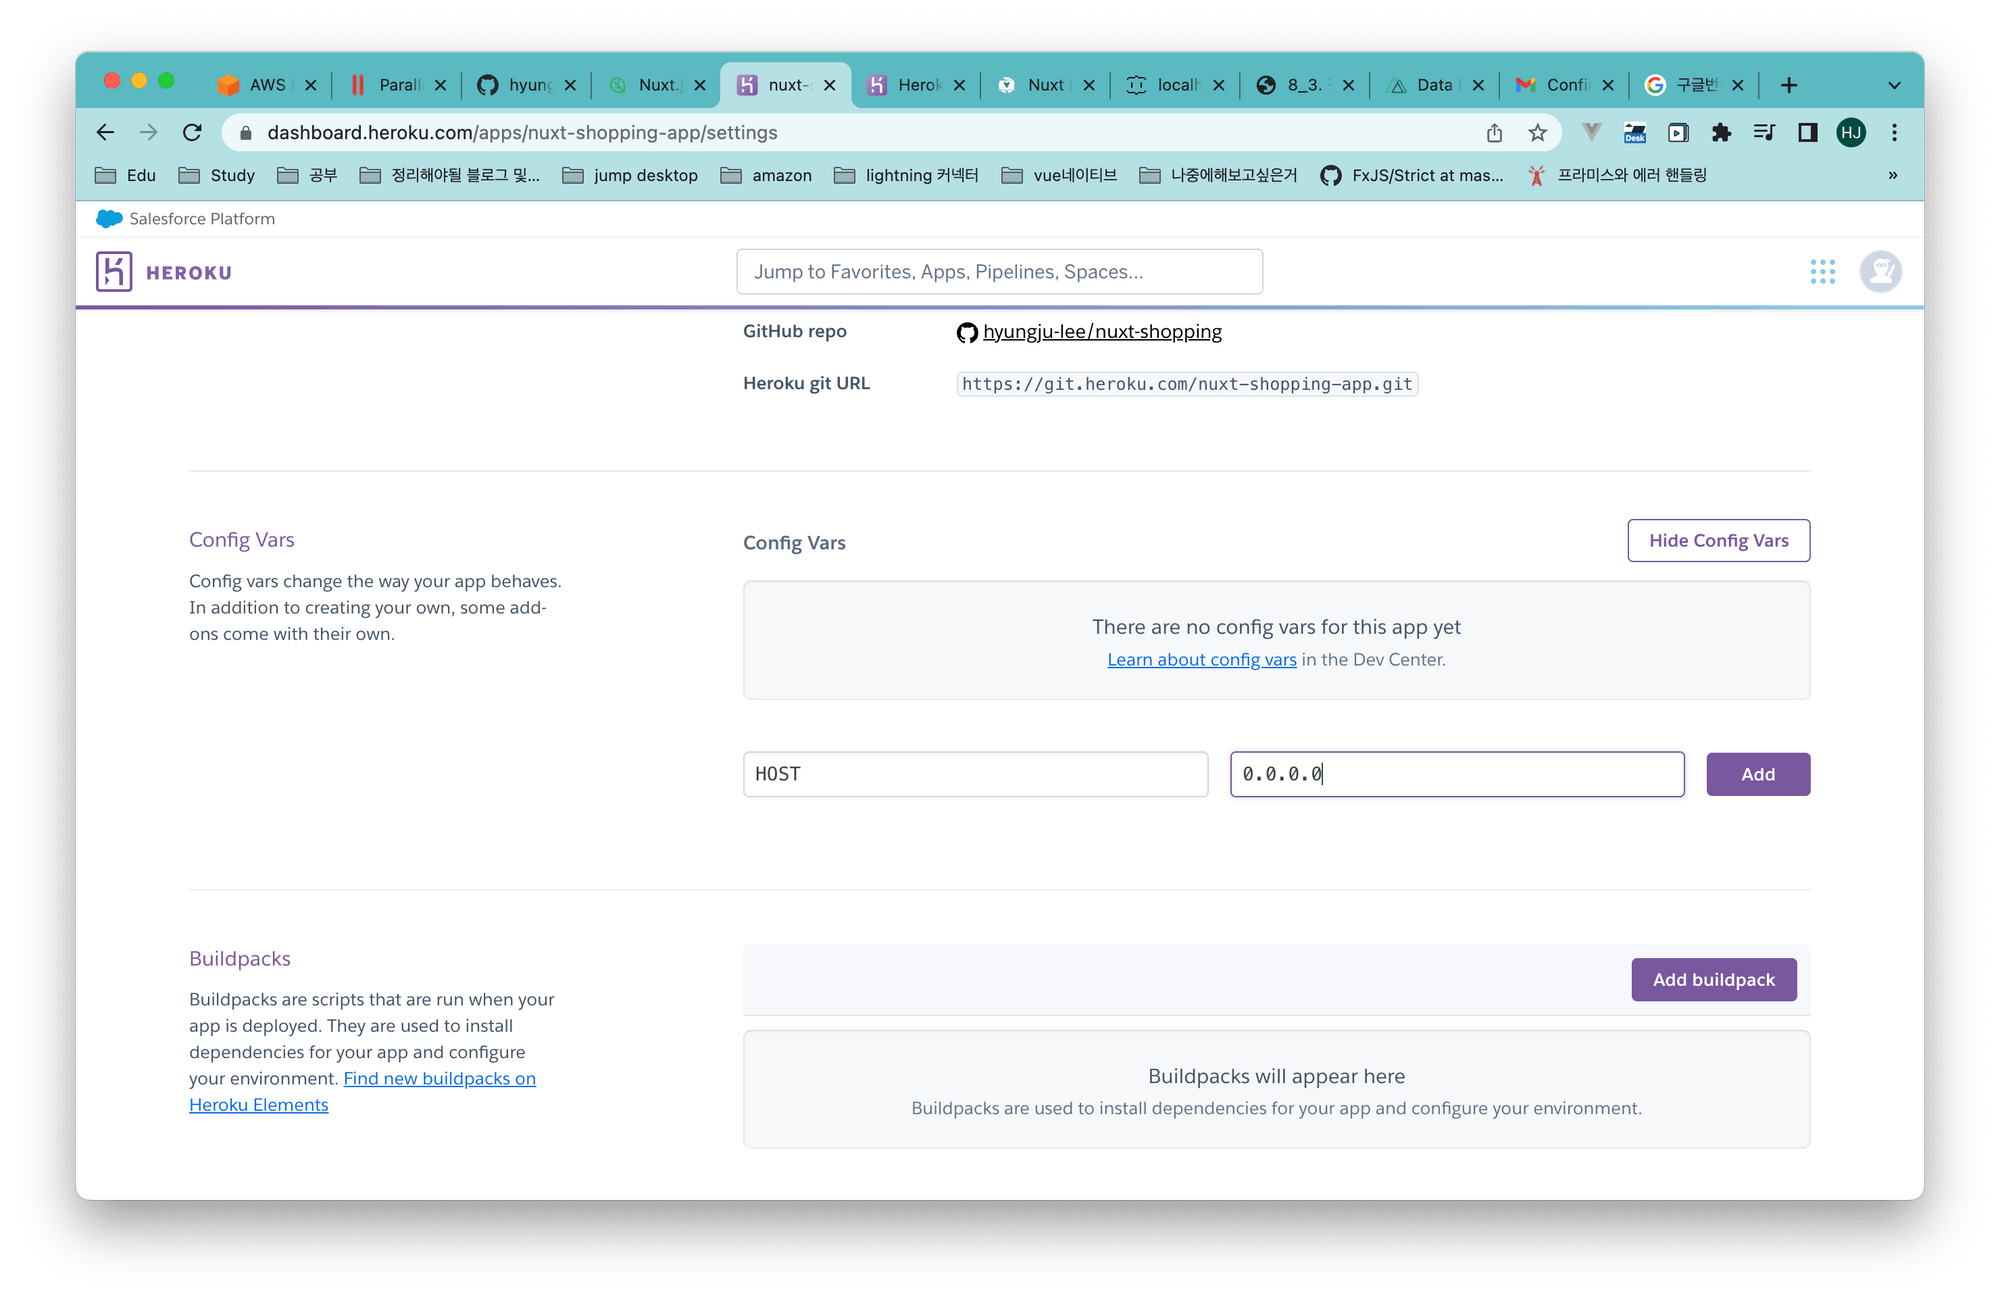The image size is (2000, 1300).
Task: Toggle the browser side panel icon
Action: pos(1807,133)
